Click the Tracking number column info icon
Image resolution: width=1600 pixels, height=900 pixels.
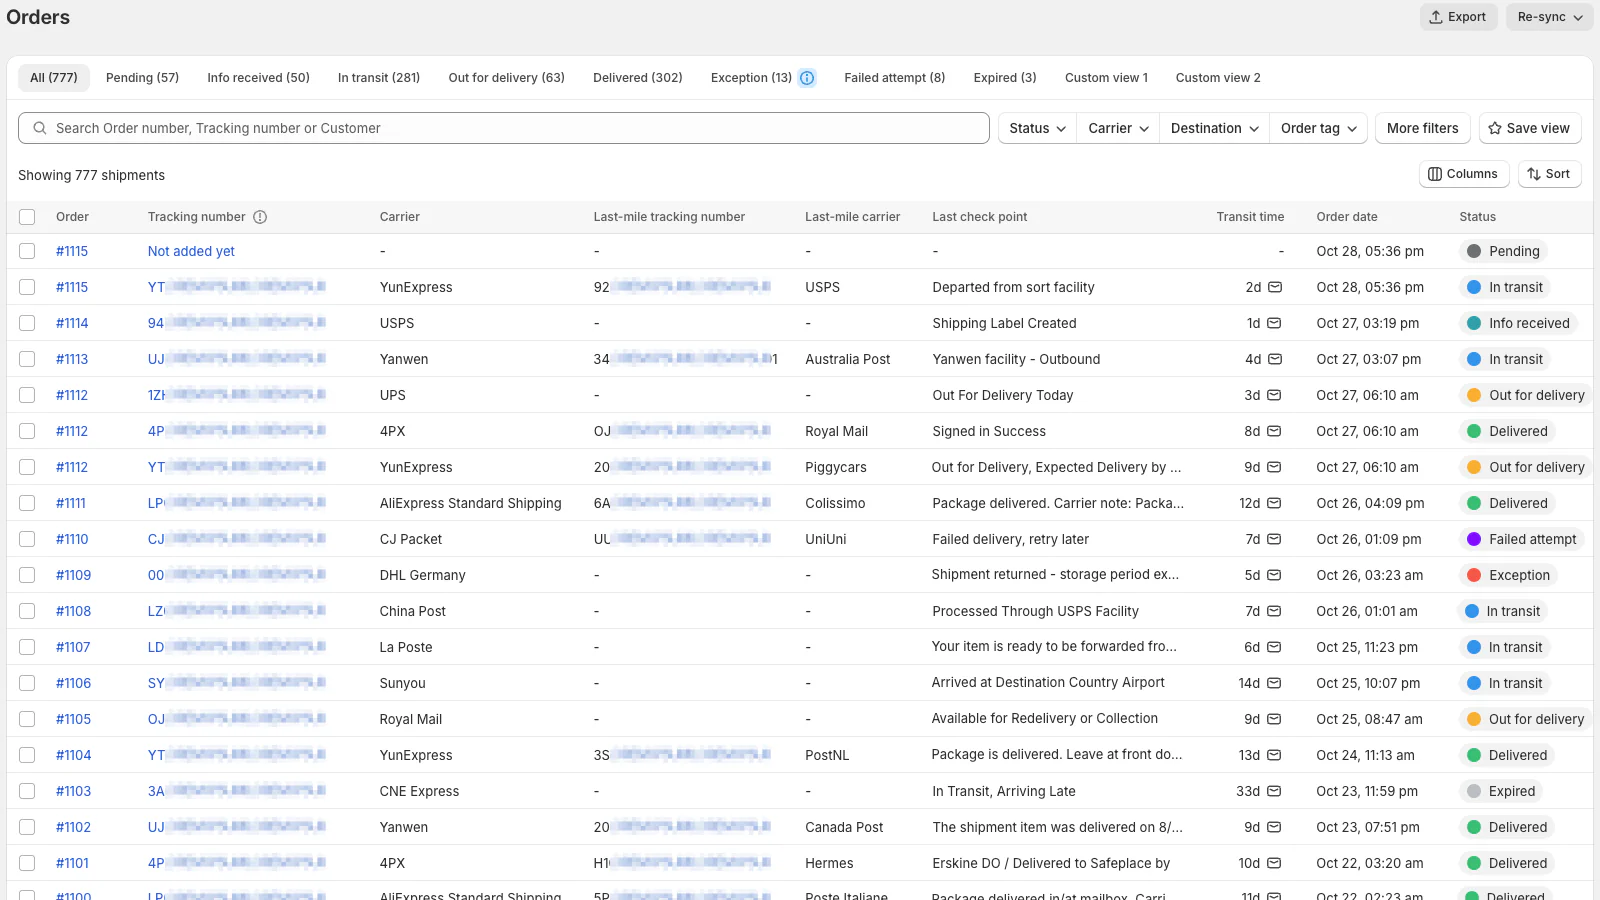[x=260, y=217]
